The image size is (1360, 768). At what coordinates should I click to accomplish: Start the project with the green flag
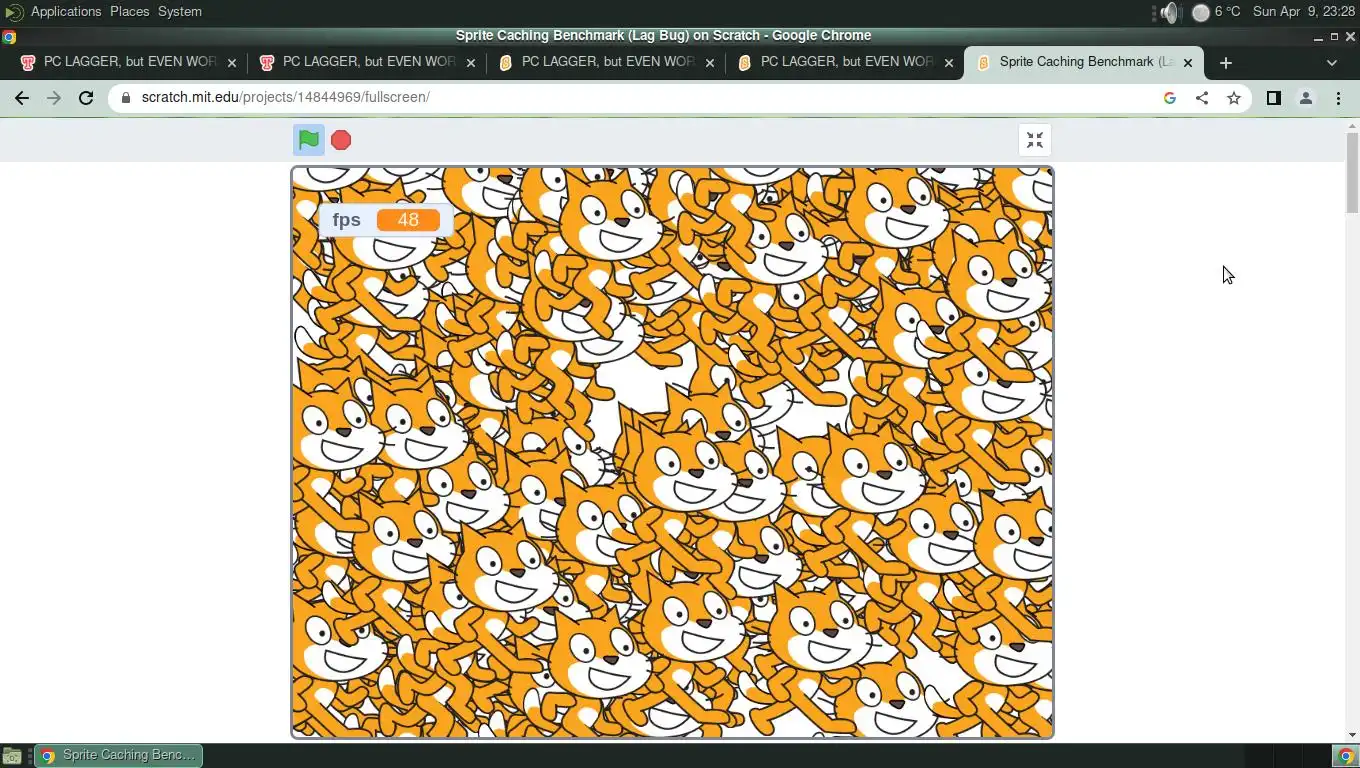click(309, 140)
